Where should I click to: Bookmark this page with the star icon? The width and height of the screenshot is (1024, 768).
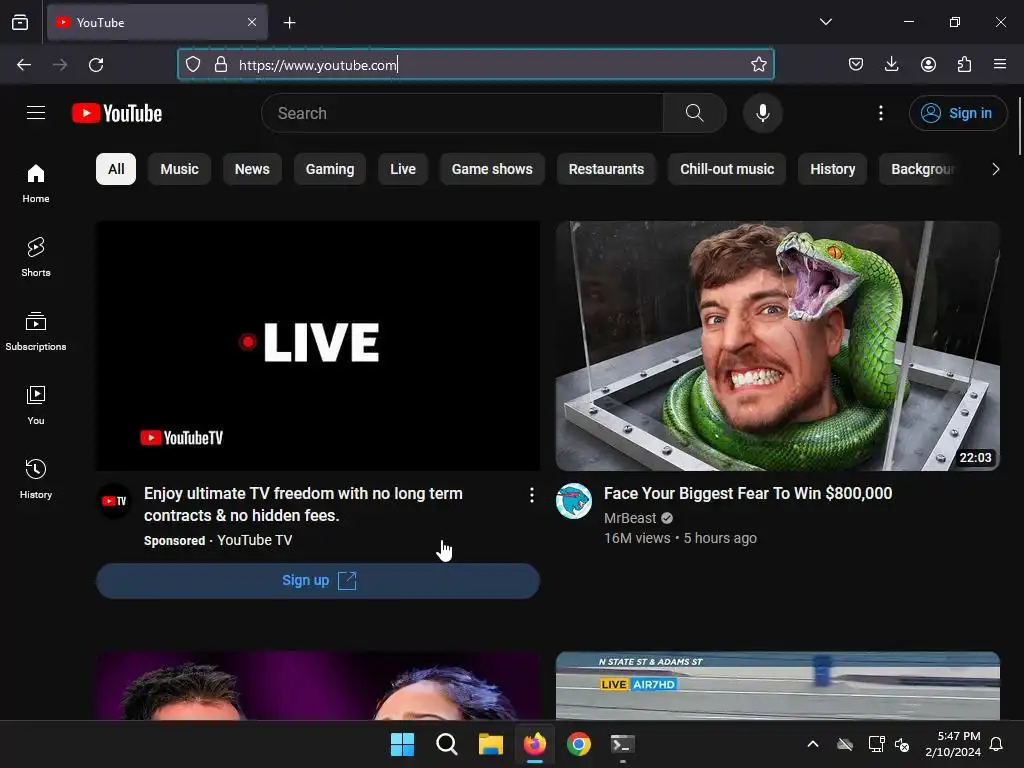coord(758,65)
